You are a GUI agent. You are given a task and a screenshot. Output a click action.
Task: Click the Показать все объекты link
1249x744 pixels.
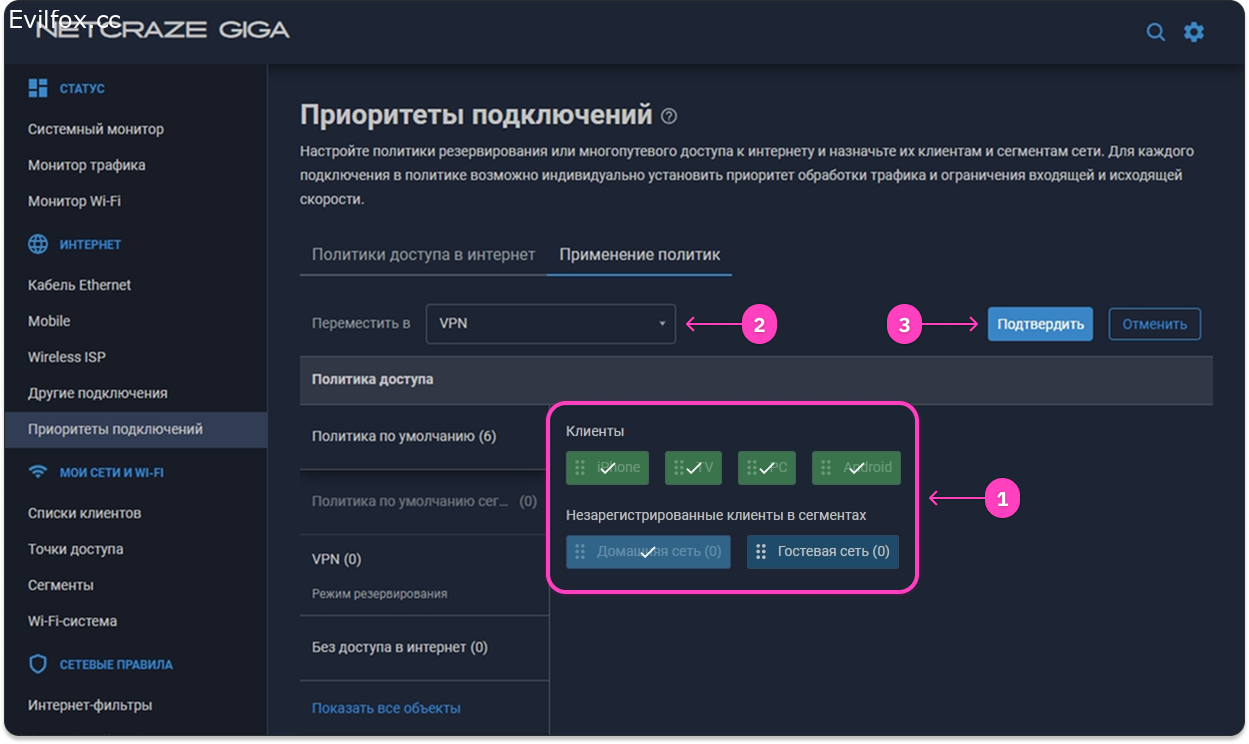[386, 708]
